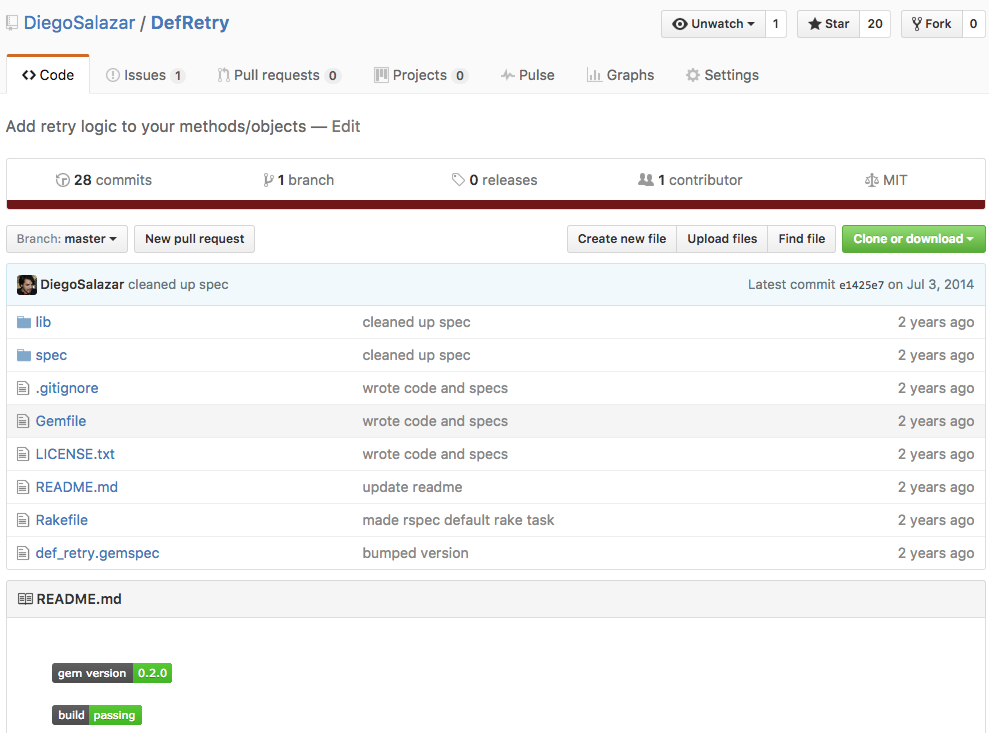This screenshot has width=989, height=733.
Task: Open the fork count 0
Action: (x=973, y=24)
